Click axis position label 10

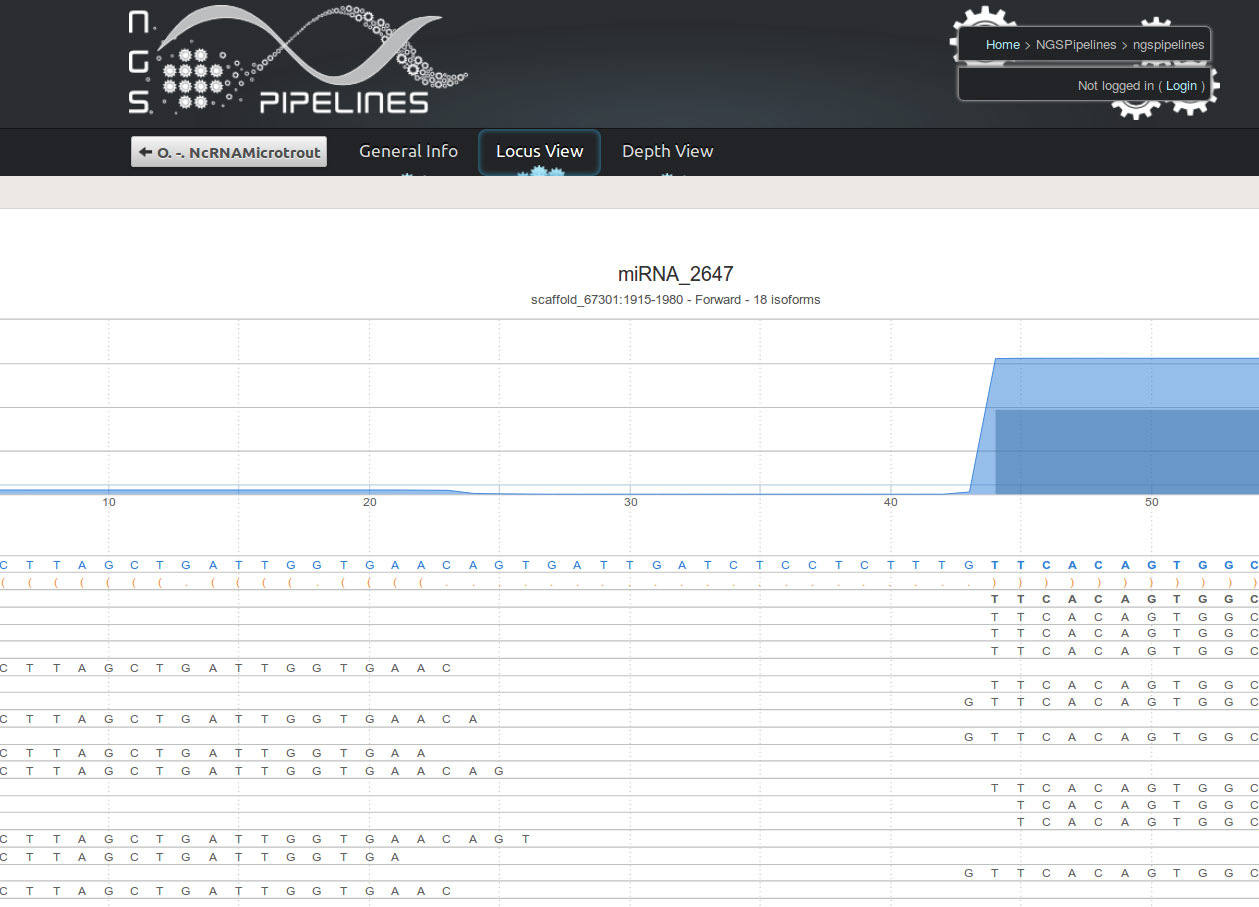coord(109,502)
